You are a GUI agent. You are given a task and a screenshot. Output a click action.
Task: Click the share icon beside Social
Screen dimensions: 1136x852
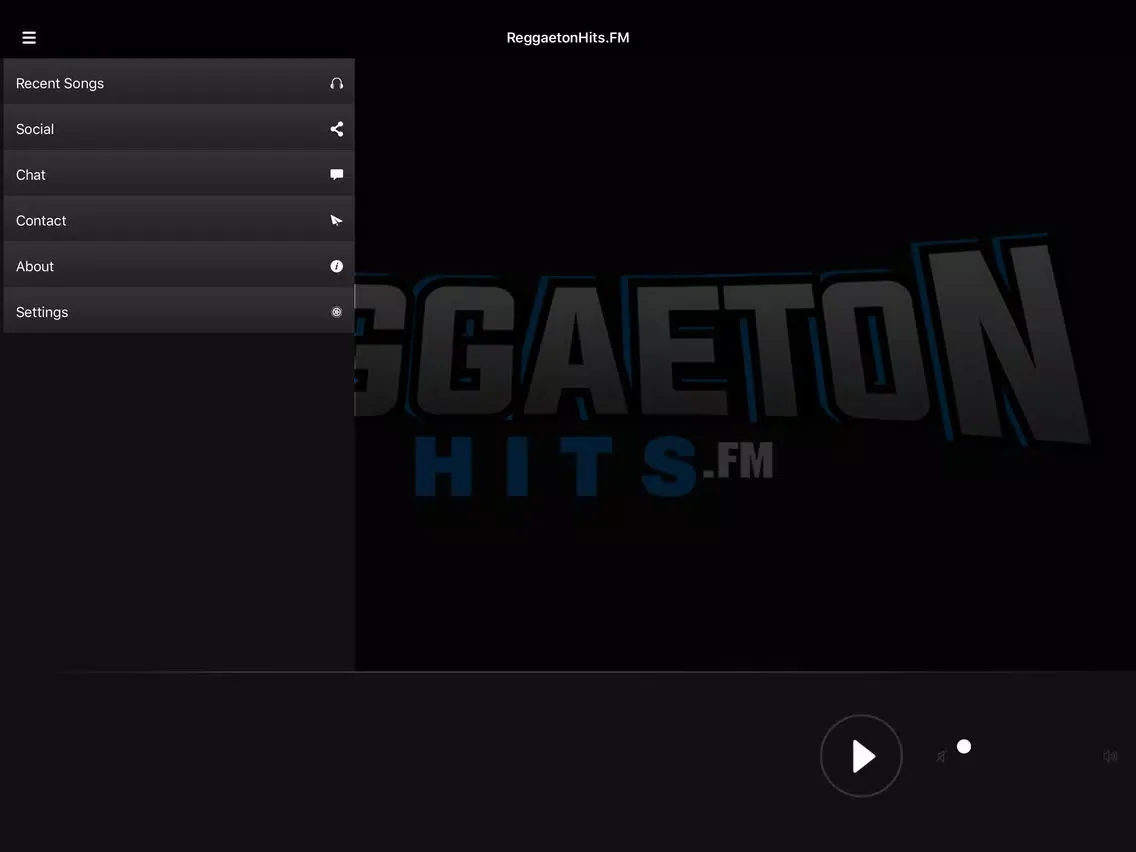click(336, 129)
